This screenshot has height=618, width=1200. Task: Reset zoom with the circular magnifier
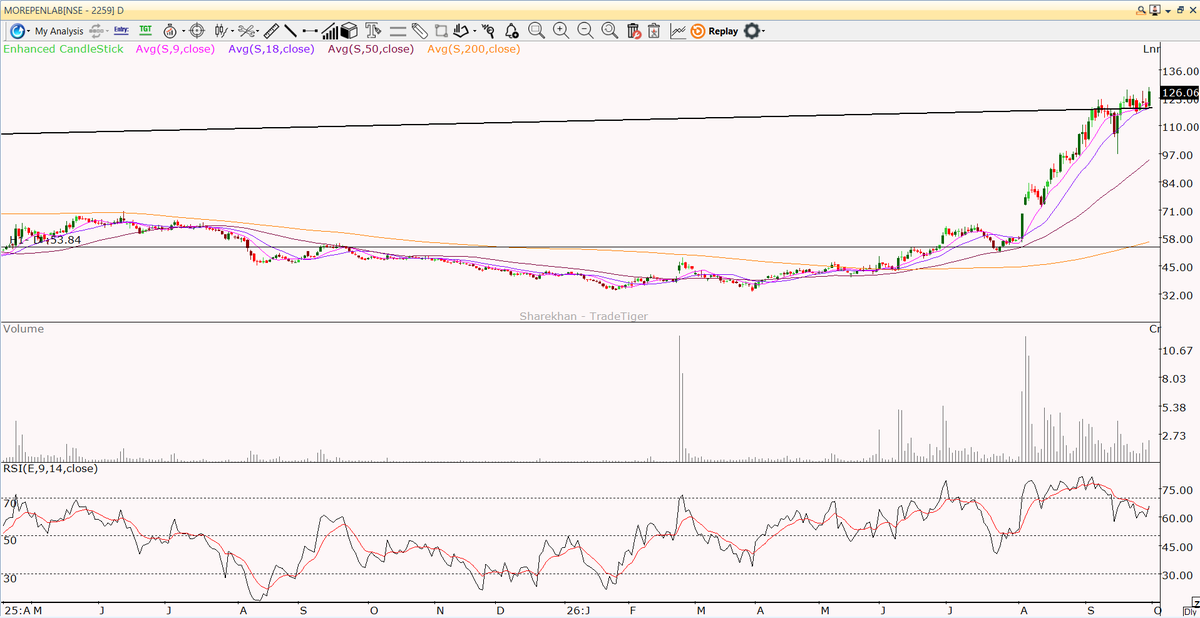(x=609, y=31)
